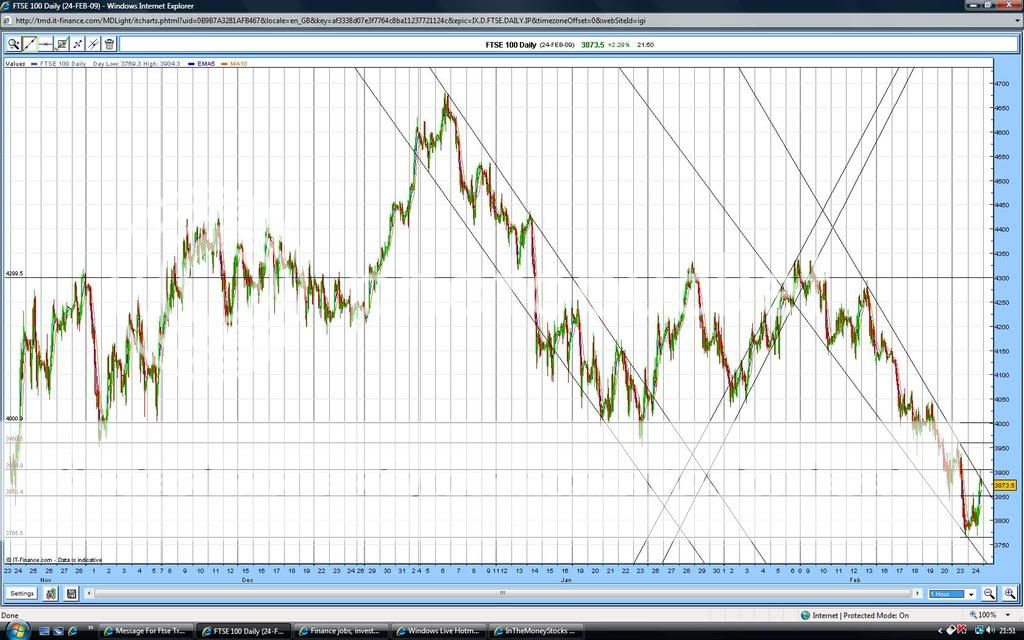The image size is (1024, 640).
Task: Select the zoom magnifier tool
Action: (13, 44)
